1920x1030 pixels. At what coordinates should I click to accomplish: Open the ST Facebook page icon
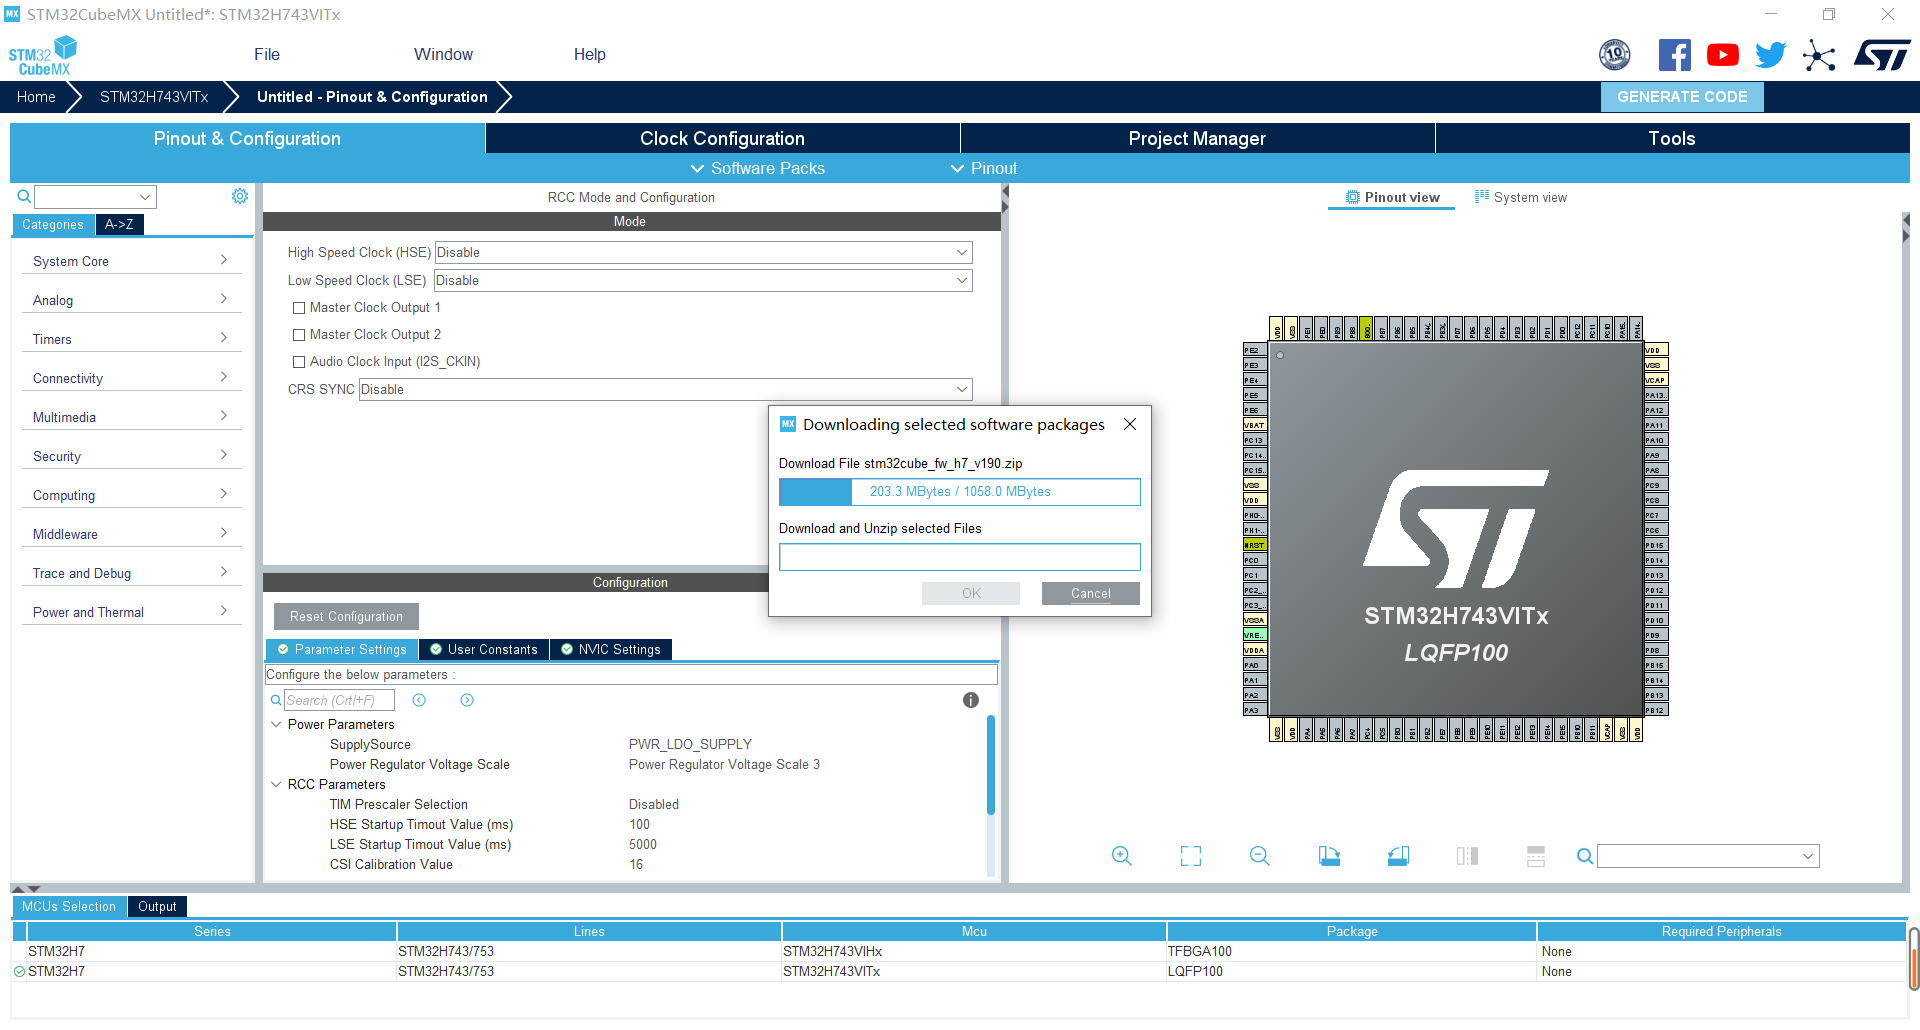1674,55
